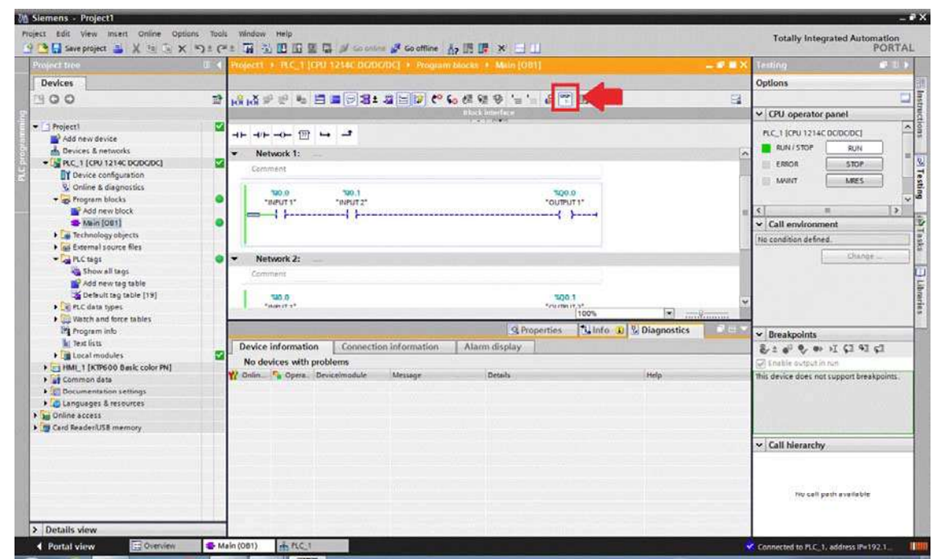The width and height of the screenshot is (945, 559).
Task: Expand the Technology objects tree node
Action: 55,235
